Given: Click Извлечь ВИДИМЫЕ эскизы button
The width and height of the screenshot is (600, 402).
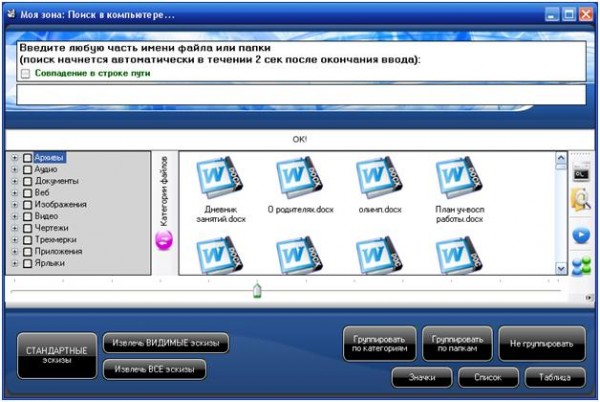Looking at the screenshot, I should point(166,343).
